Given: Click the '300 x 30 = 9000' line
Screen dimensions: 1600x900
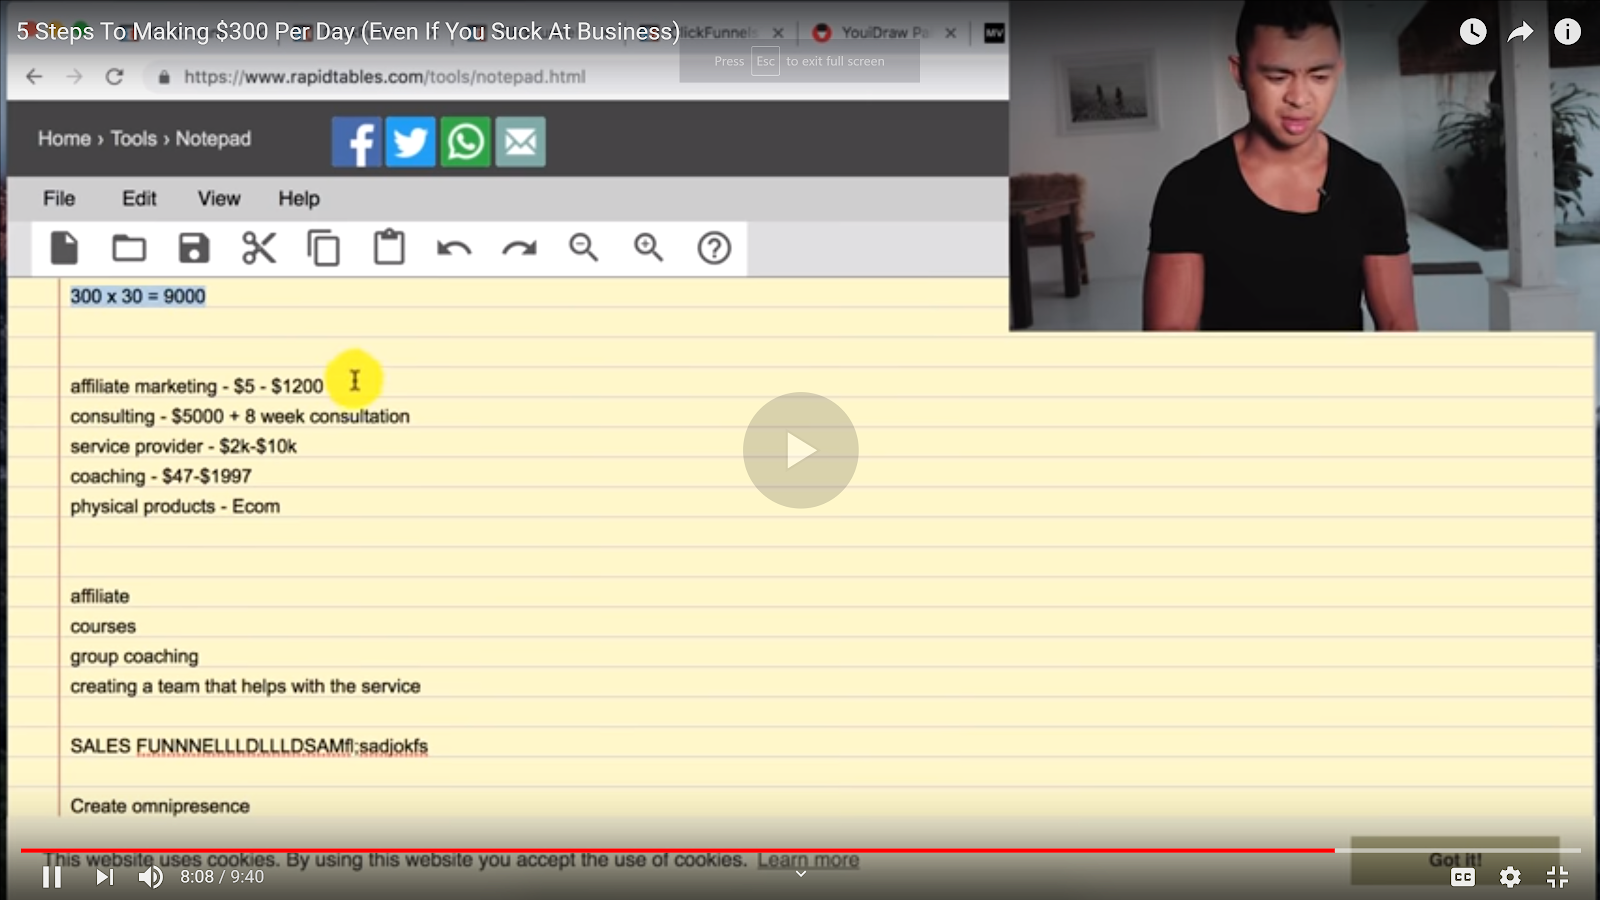Looking at the screenshot, I should pyautogui.click(x=138, y=296).
